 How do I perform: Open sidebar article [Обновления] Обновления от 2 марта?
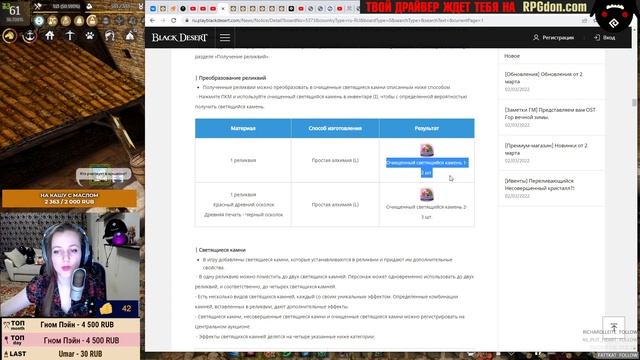(544, 78)
